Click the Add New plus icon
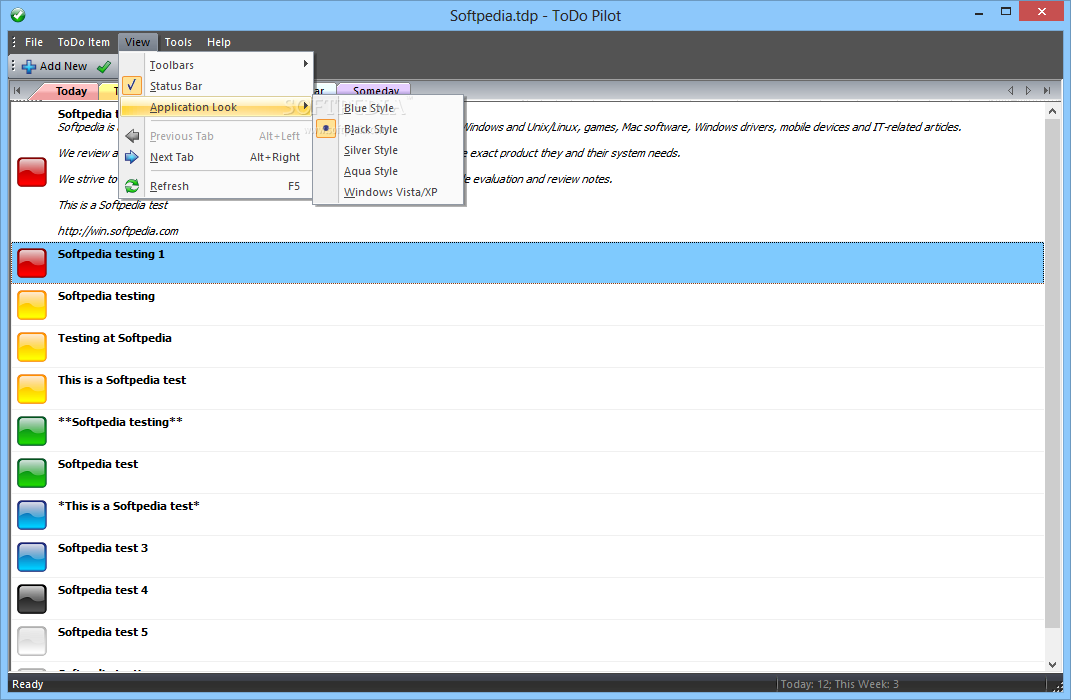1071x700 pixels. (29, 66)
